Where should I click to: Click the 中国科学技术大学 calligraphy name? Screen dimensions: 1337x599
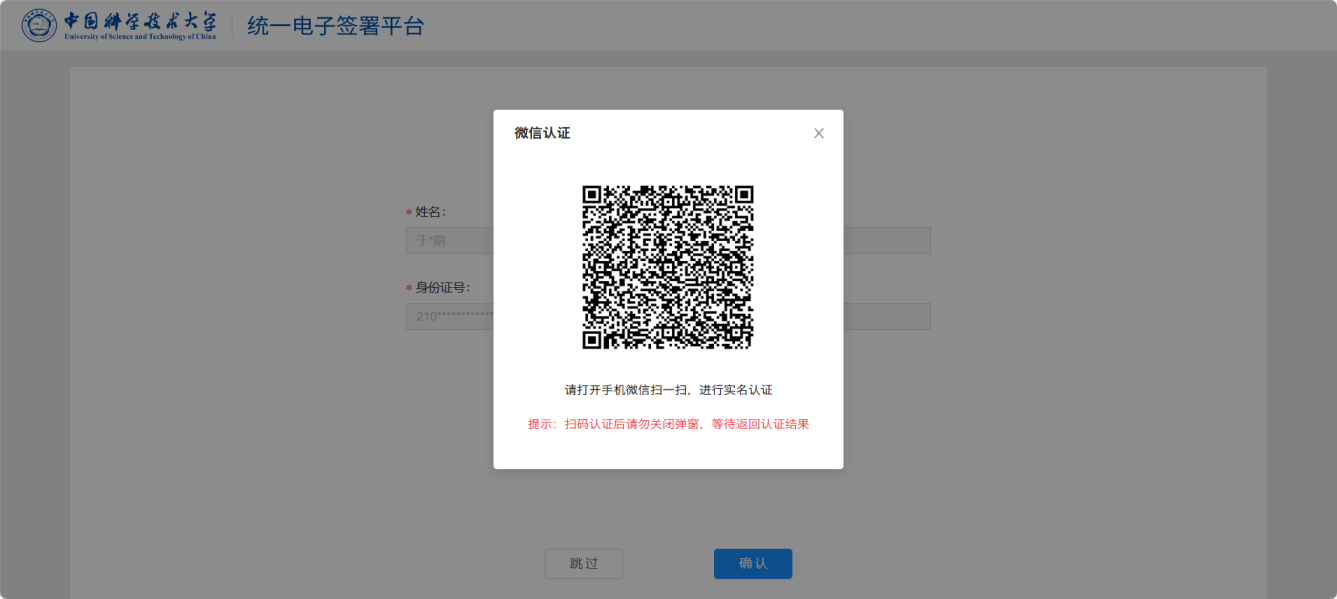point(140,20)
